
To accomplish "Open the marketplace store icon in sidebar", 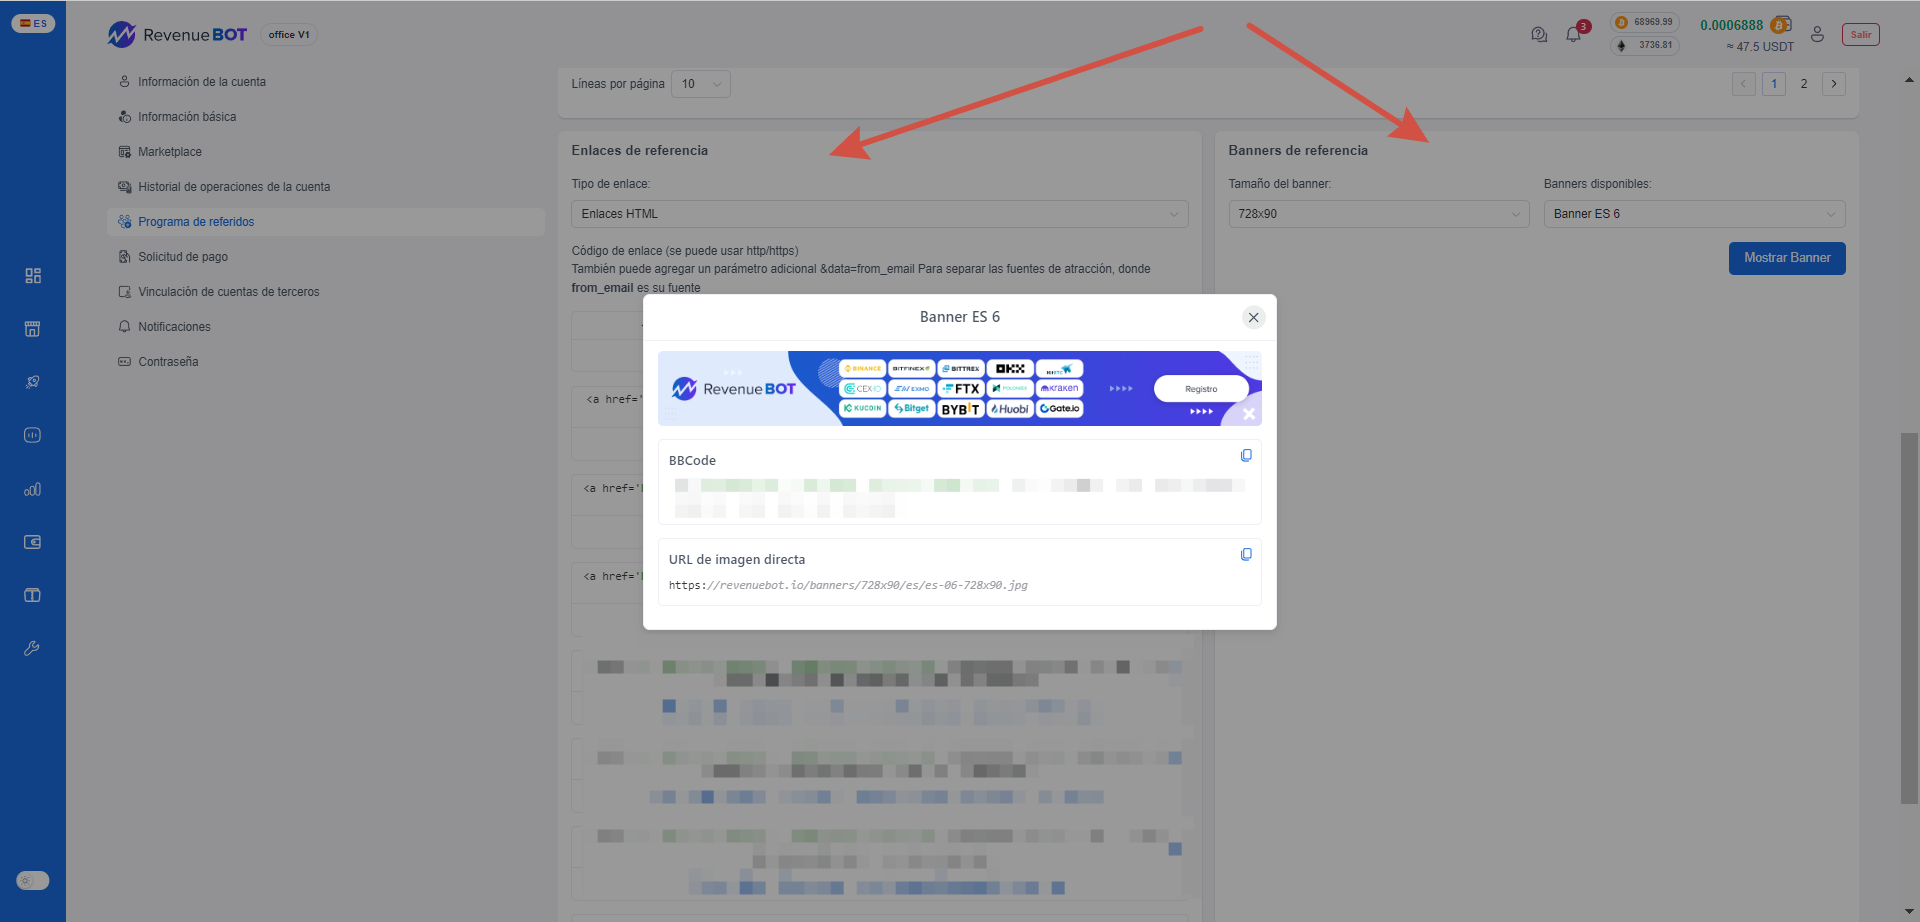I will pos(33,329).
